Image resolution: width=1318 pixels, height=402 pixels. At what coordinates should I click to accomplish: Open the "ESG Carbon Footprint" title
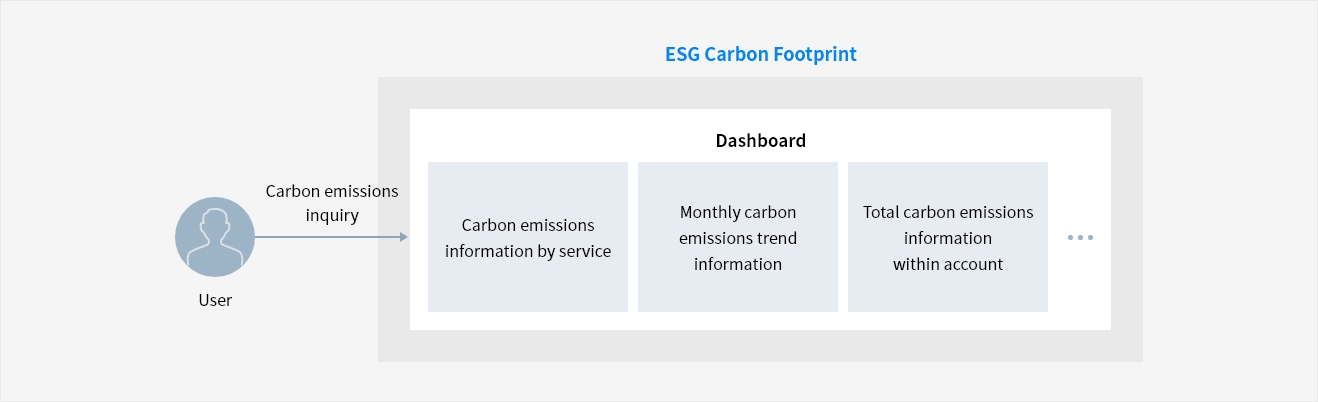tap(761, 54)
